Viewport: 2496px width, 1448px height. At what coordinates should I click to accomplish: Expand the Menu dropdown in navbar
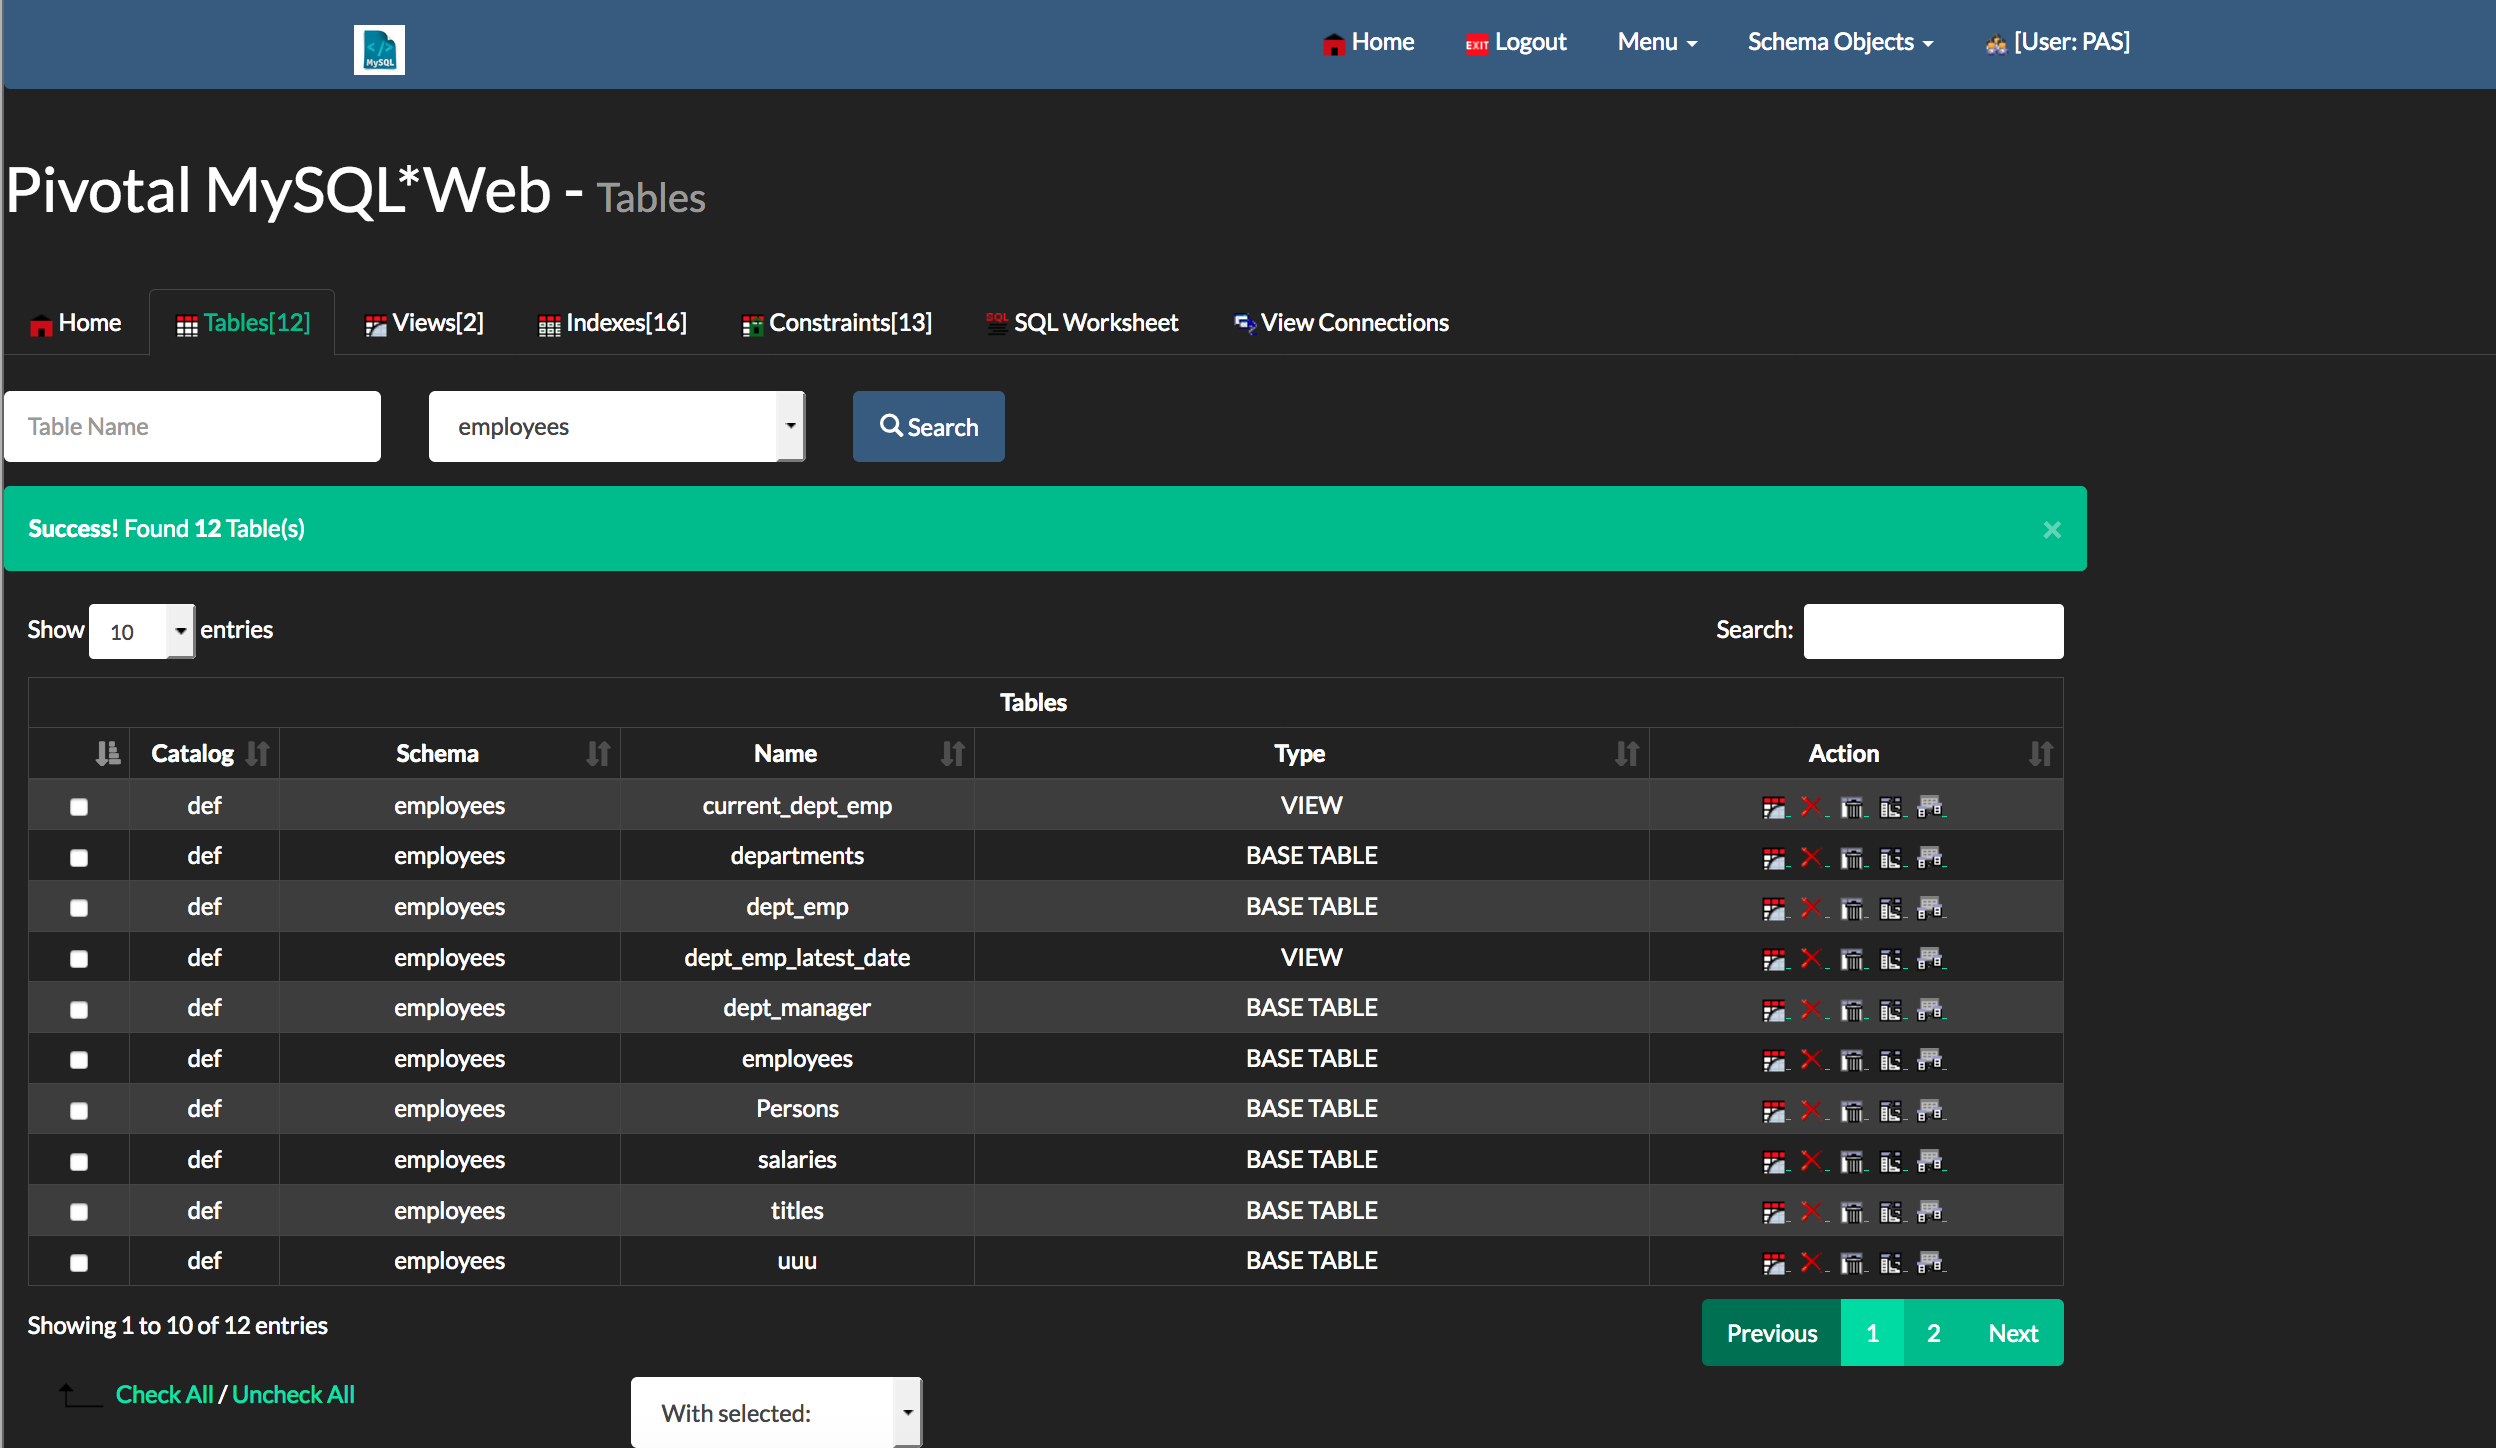pos(1657,42)
